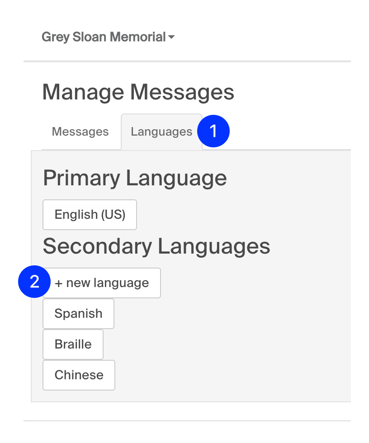Select the Languages tab
Viewport: 369px width, 443px height.
(162, 132)
